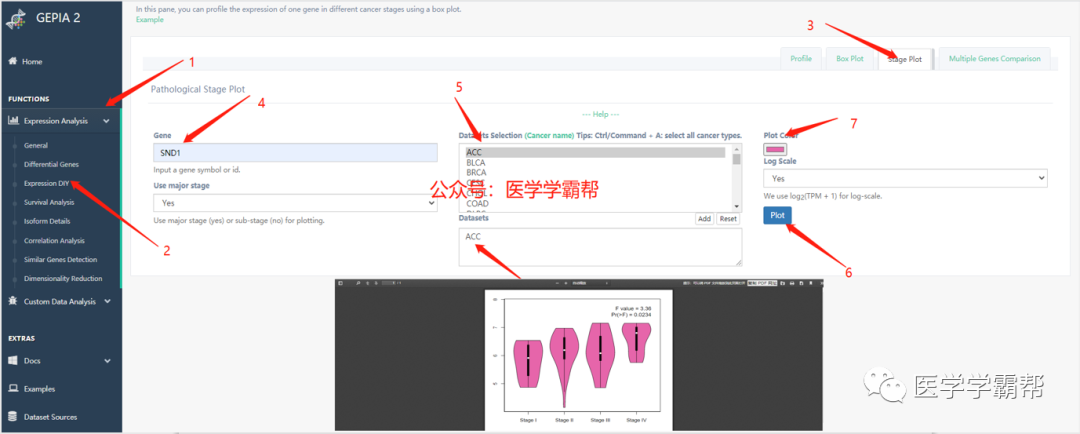This screenshot has height=434, width=1080.
Task: Open the PDF viewer zoom level dropdown
Action: (592, 283)
